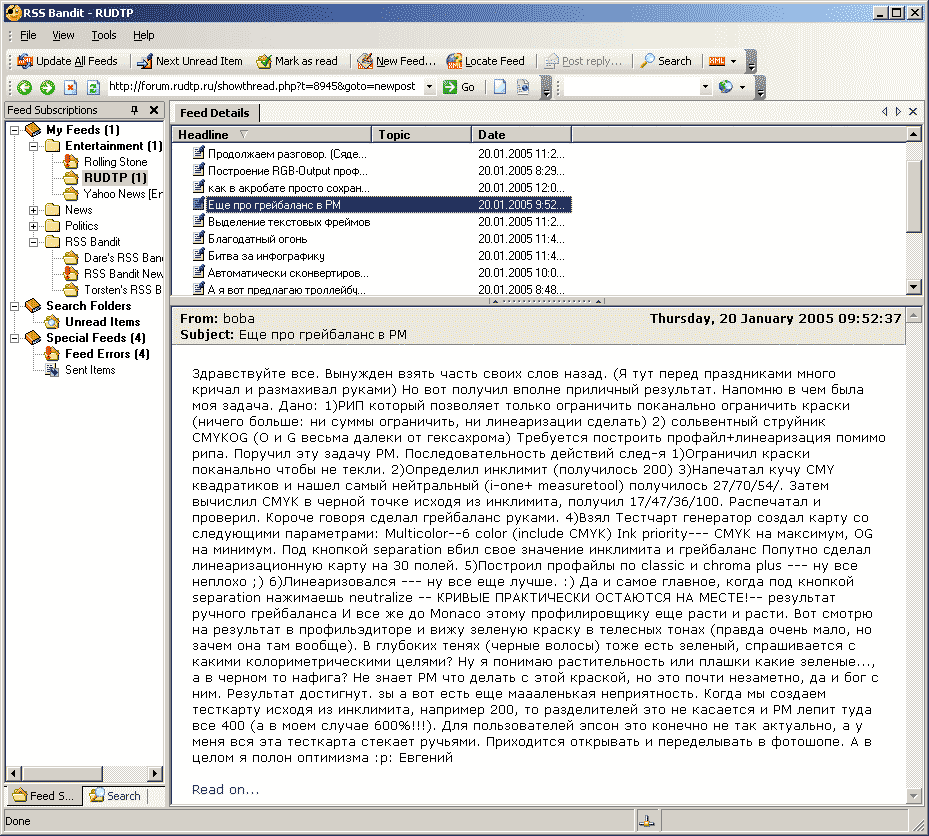This screenshot has height=836, width=929.
Task: Collapse the My Feeds tree node
Action: (x=15, y=130)
